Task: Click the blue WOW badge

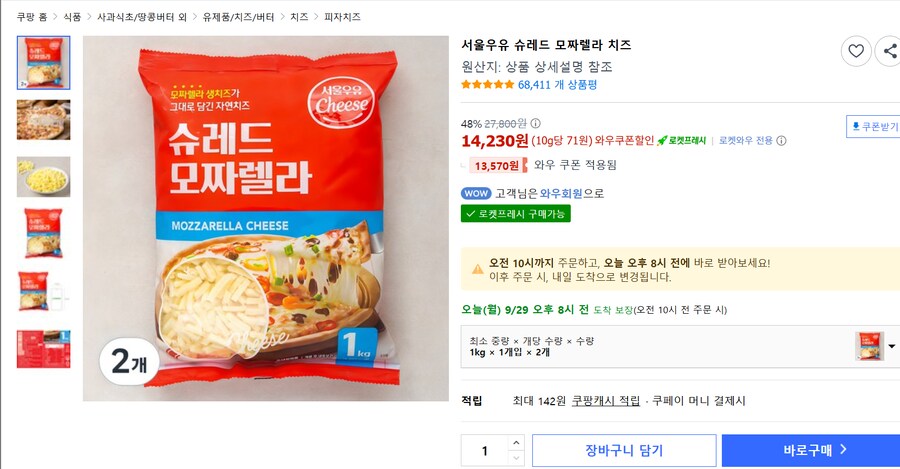Action: [x=476, y=193]
